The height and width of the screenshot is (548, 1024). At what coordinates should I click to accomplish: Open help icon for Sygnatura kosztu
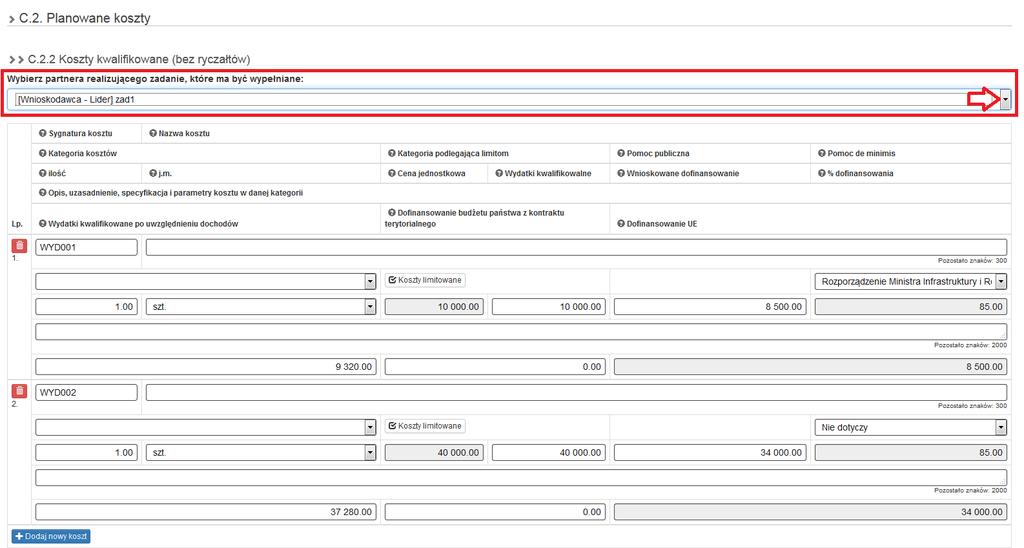click(42, 133)
